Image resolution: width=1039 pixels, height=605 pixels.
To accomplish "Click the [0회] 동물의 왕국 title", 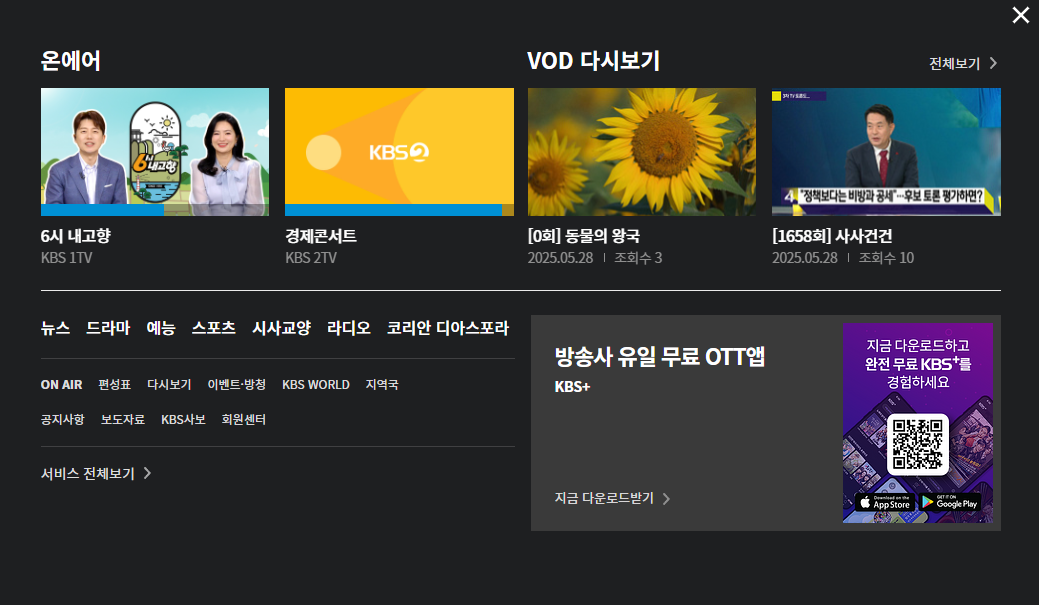I will 584,236.
